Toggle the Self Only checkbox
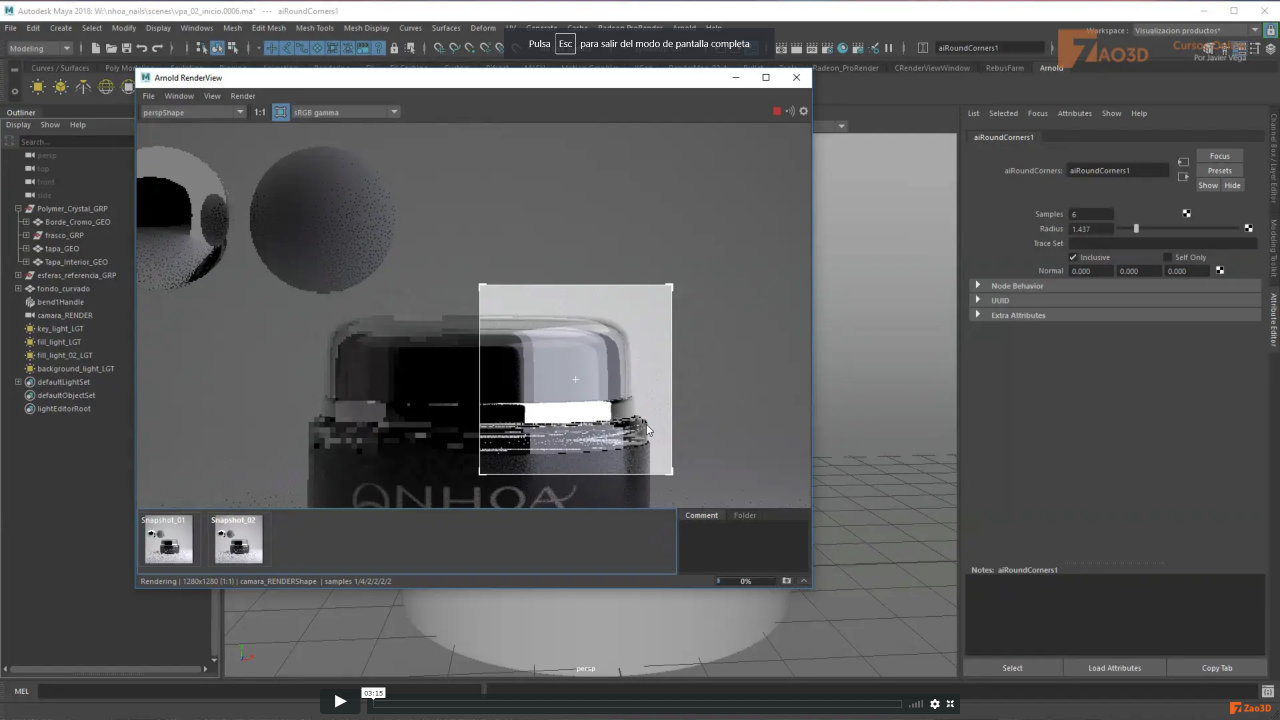Image resolution: width=1280 pixels, height=720 pixels. tap(1167, 257)
